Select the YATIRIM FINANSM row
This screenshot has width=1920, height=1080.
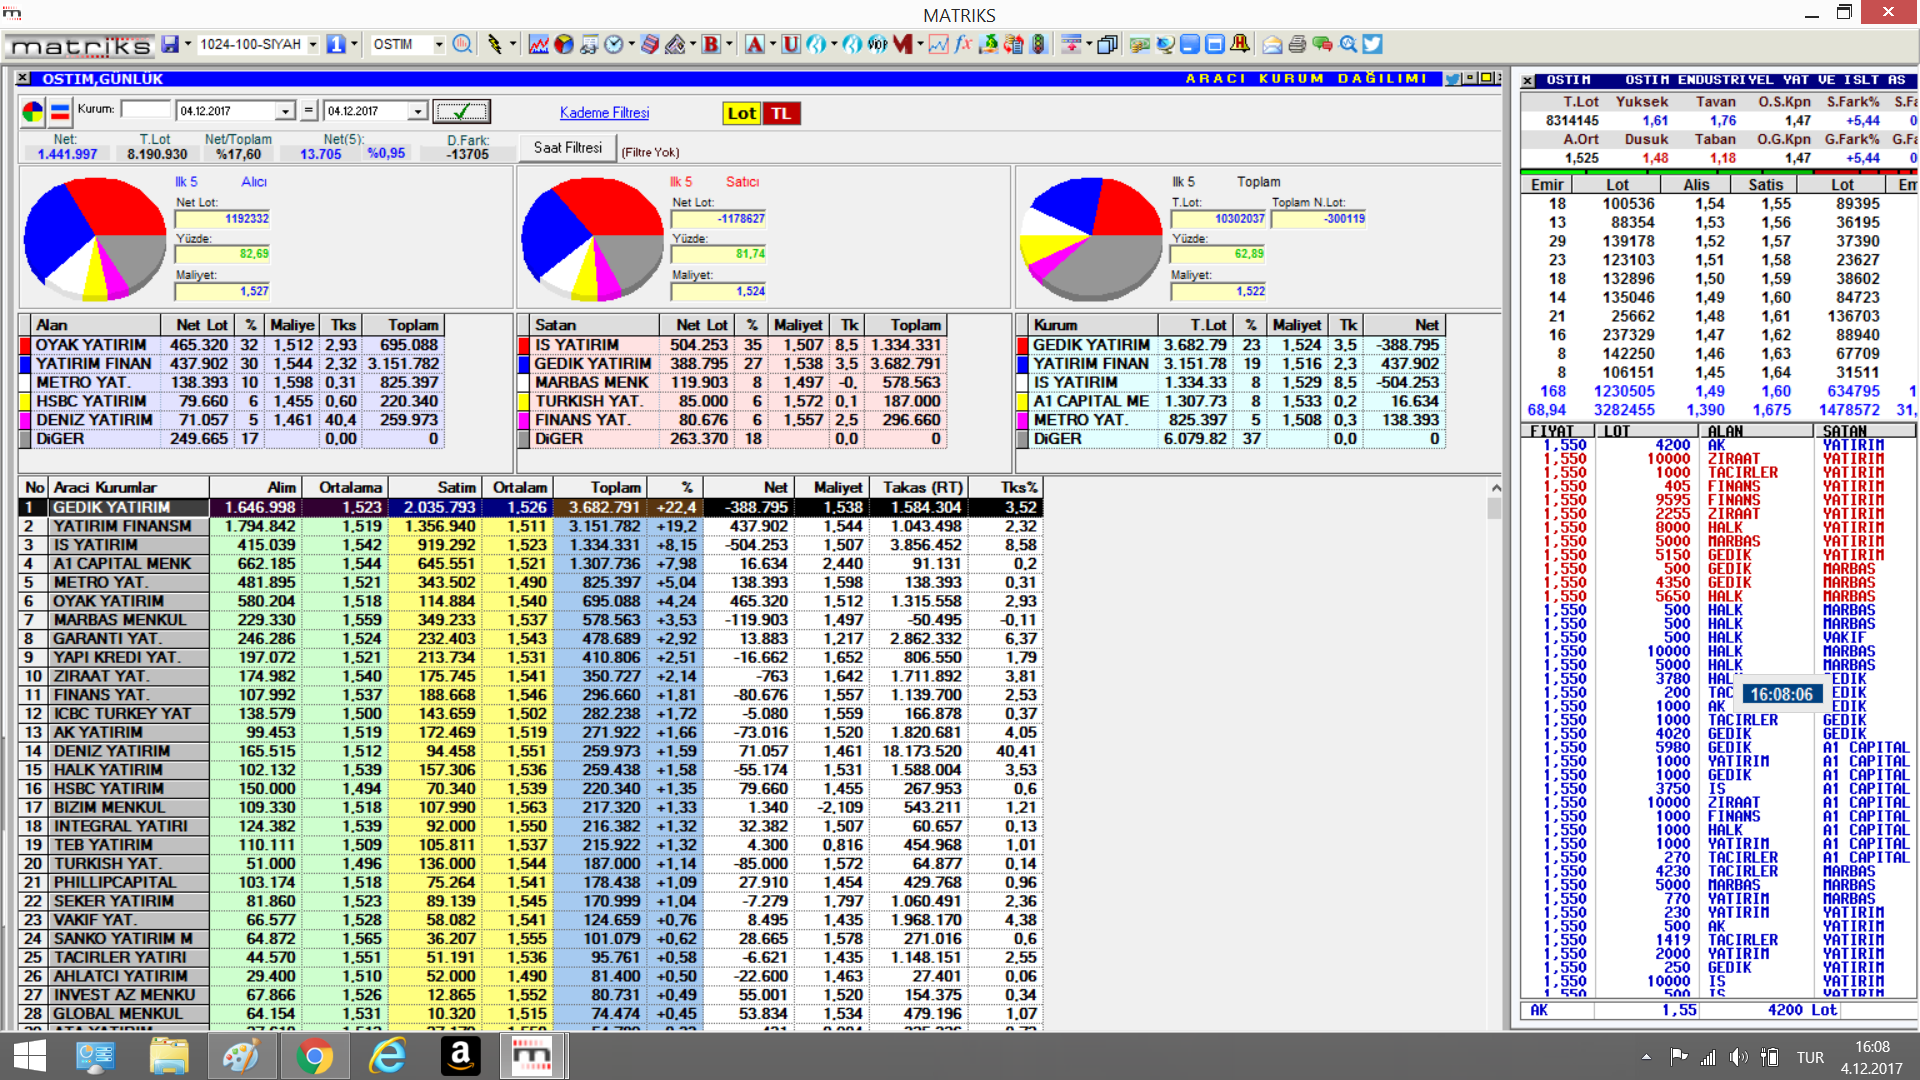click(530, 526)
